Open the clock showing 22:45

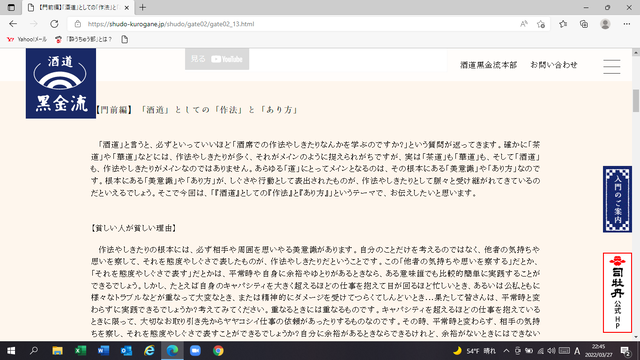coord(599,351)
